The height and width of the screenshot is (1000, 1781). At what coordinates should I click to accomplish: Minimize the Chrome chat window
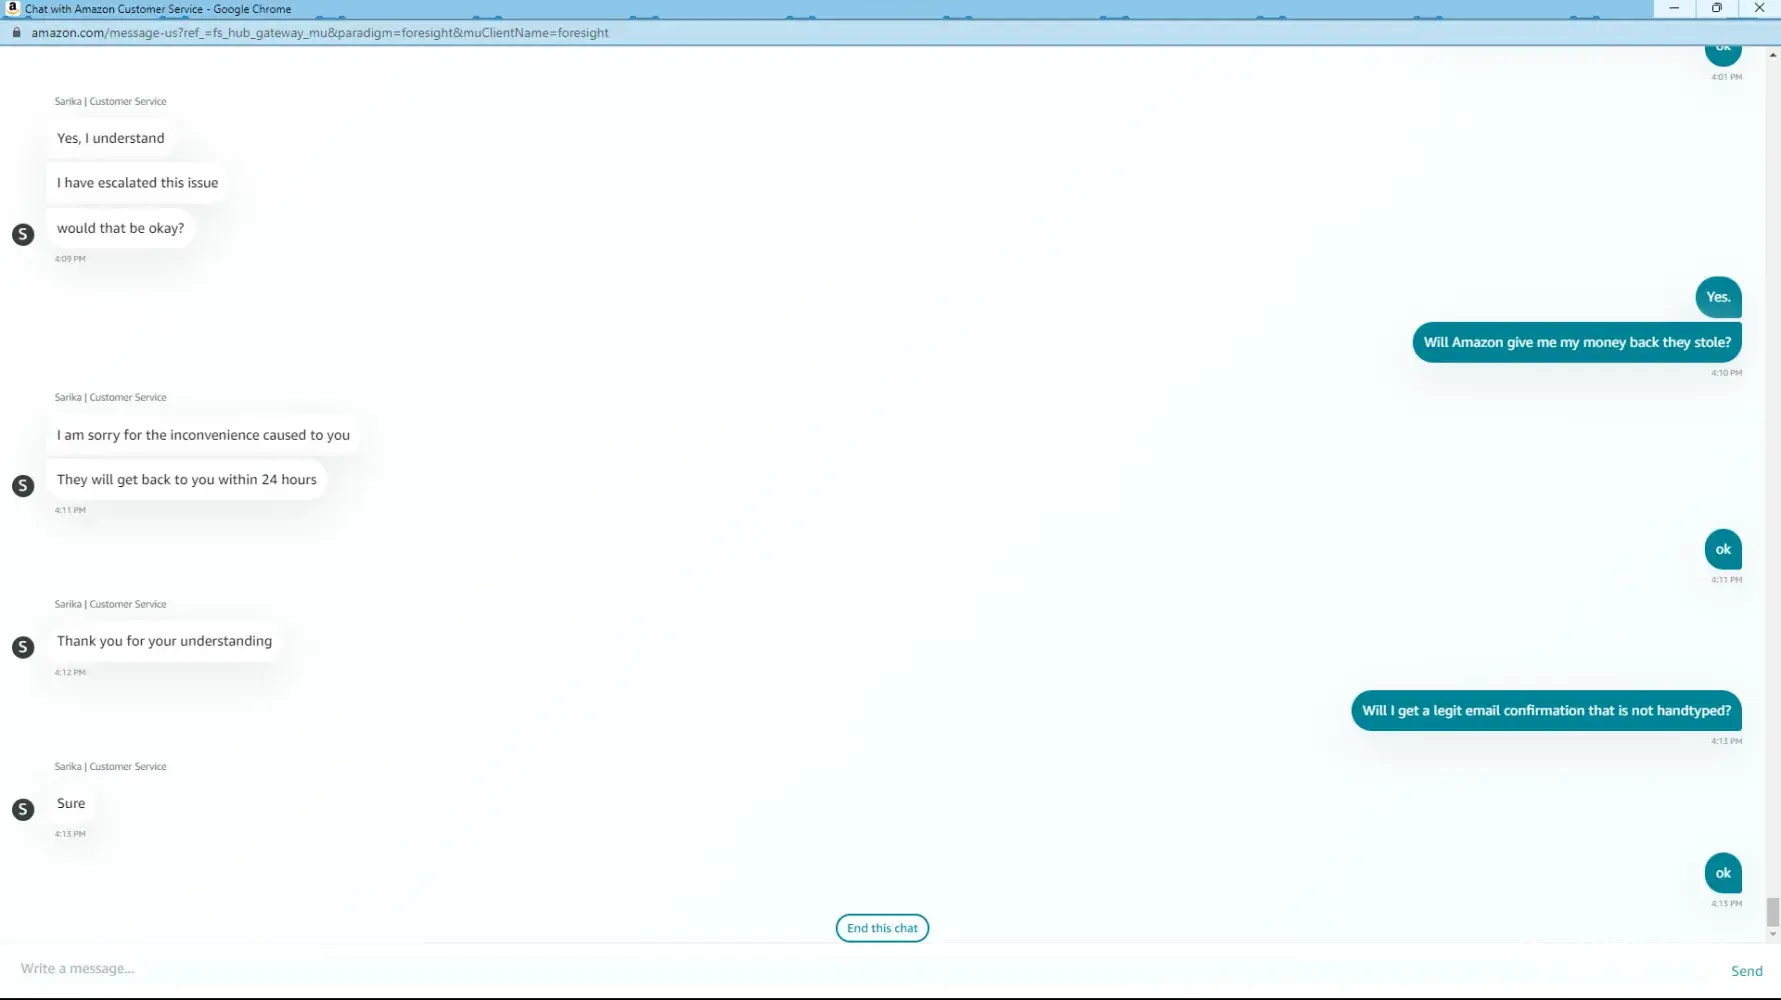coord(1674,8)
